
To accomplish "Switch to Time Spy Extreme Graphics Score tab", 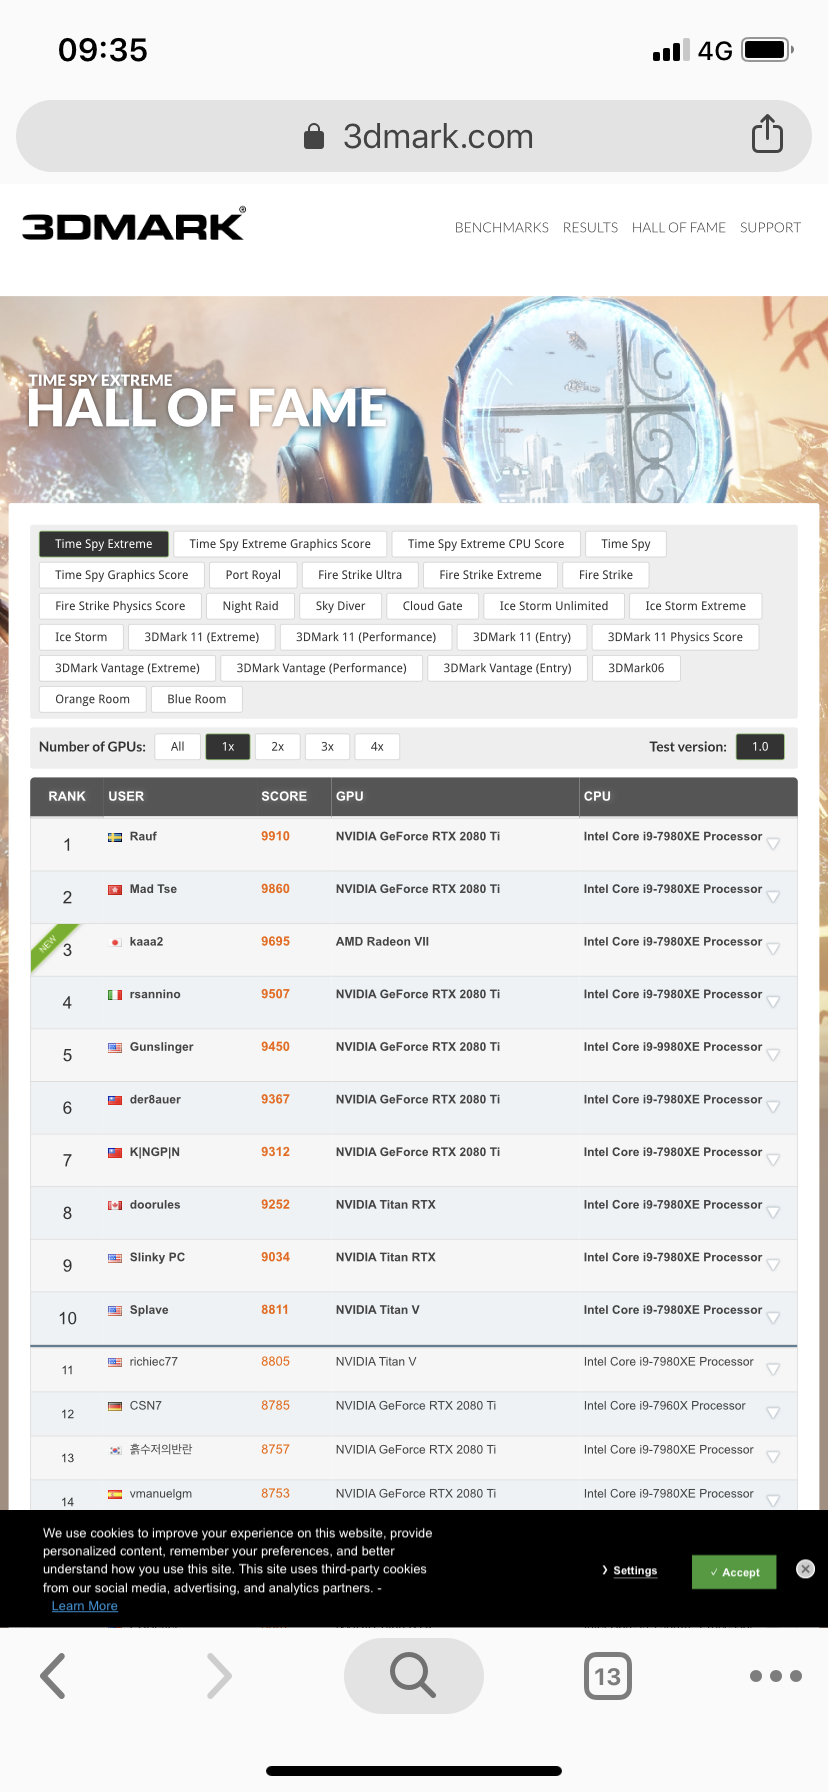I will pos(280,544).
